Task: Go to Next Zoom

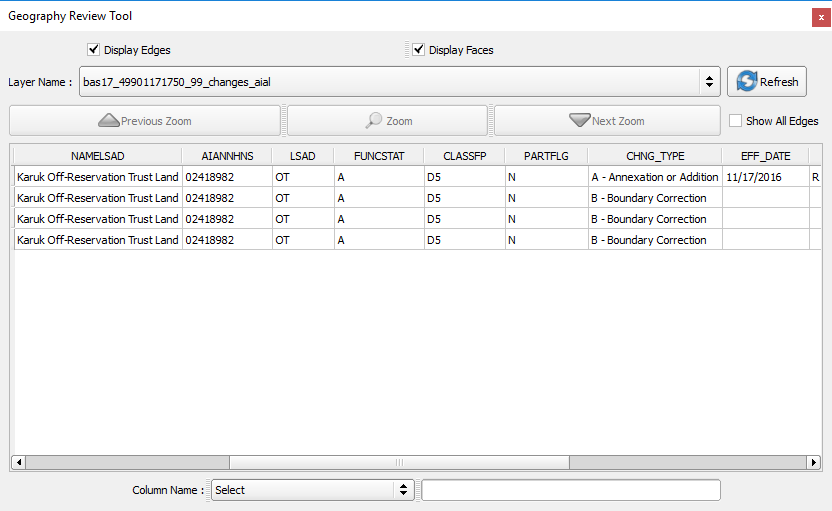Action: coord(606,121)
